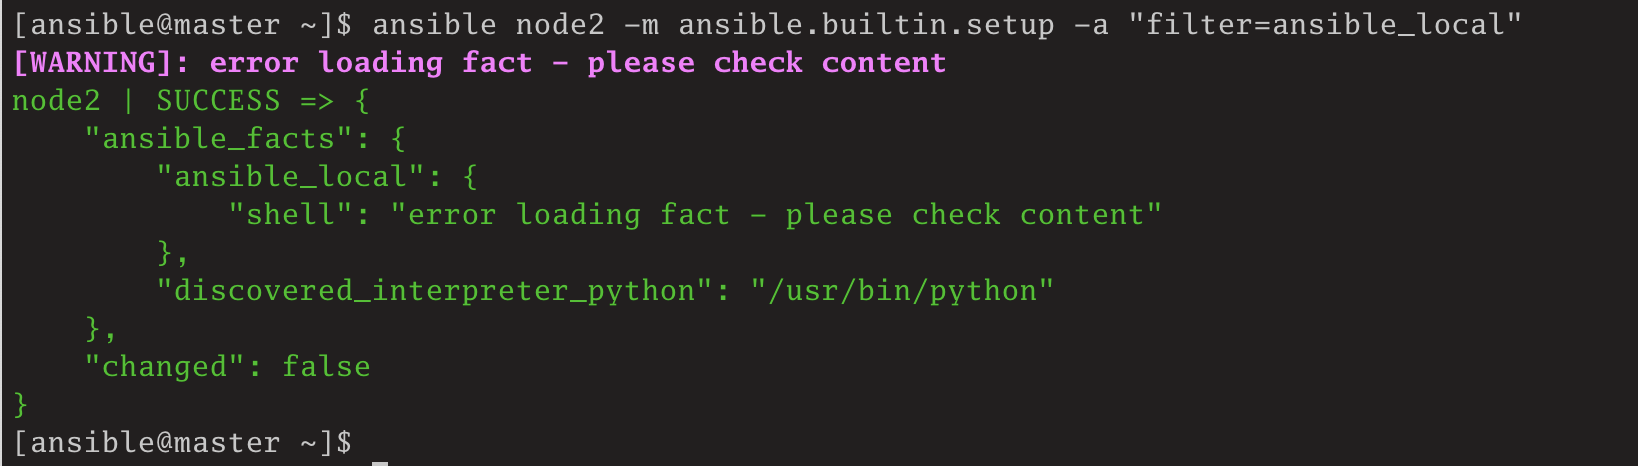Click the final closing brace of output

tap(20, 405)
